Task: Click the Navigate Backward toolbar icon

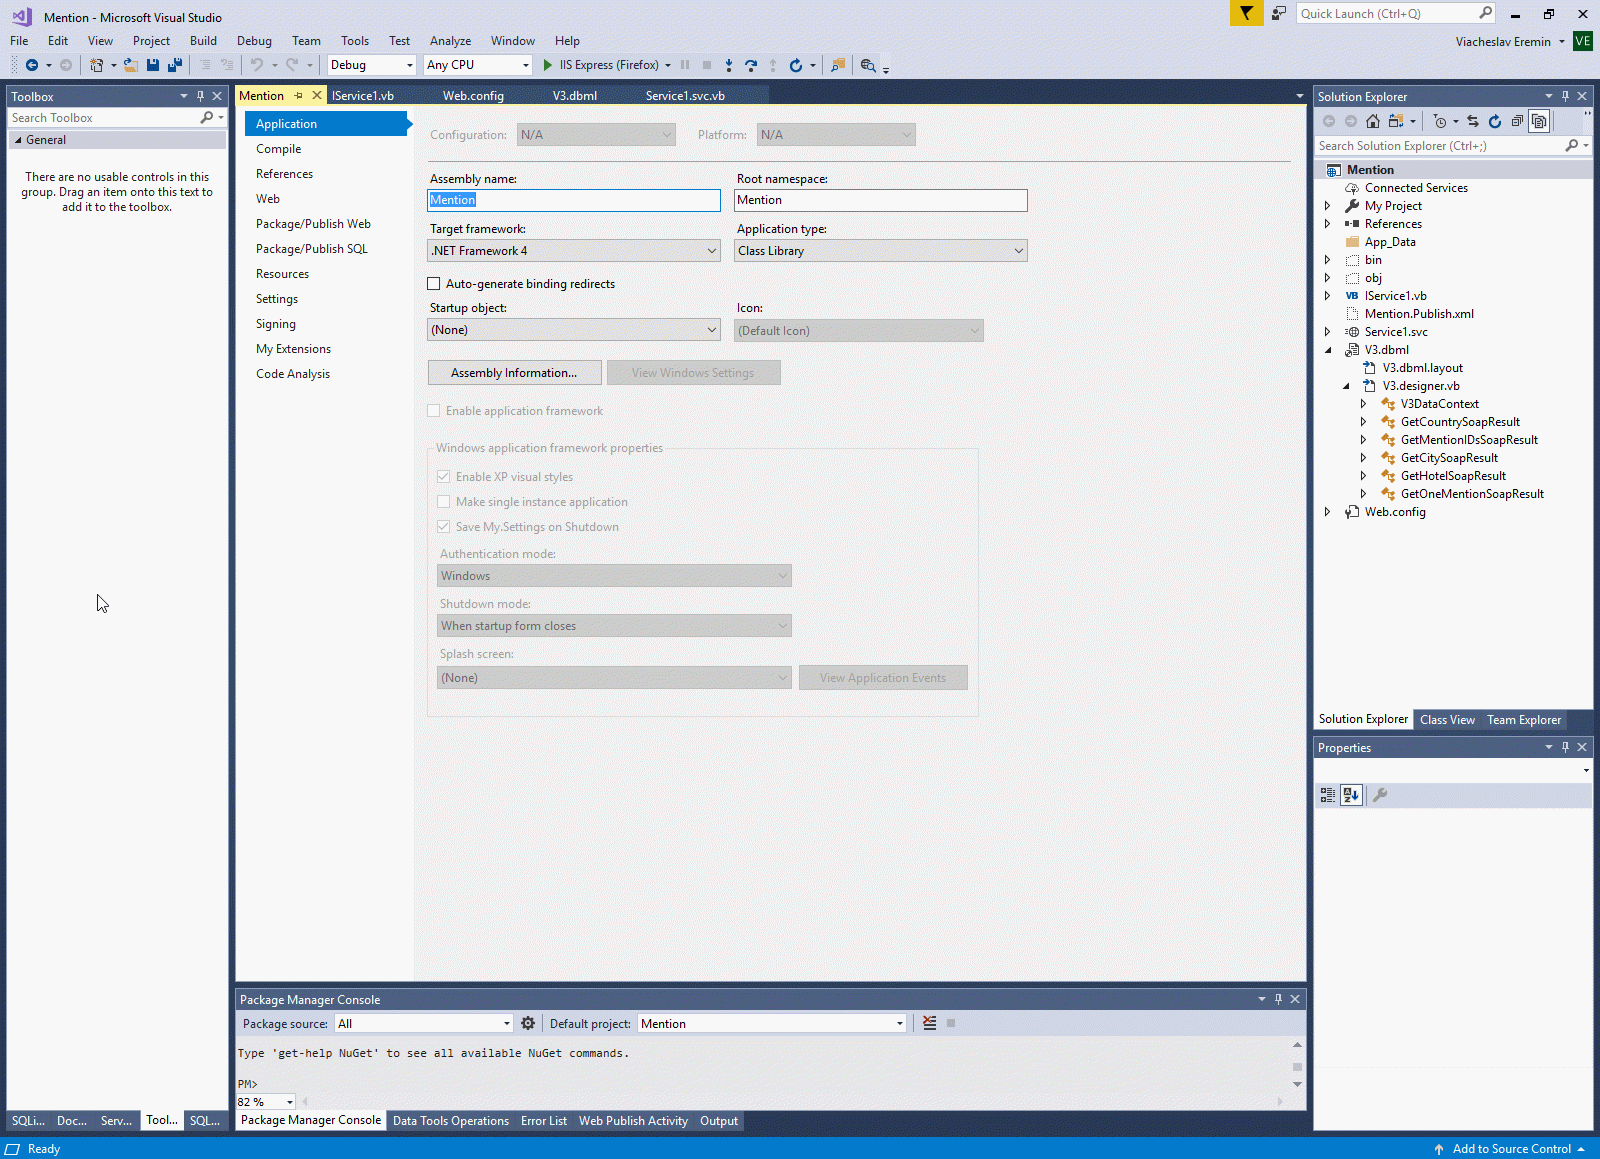Action: (x=32, y=65)
